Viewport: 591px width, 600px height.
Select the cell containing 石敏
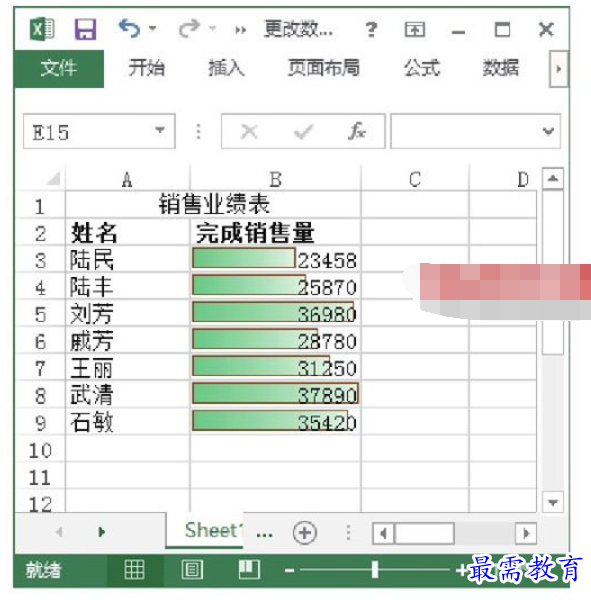pyautogui.click(x=127, y=422)
